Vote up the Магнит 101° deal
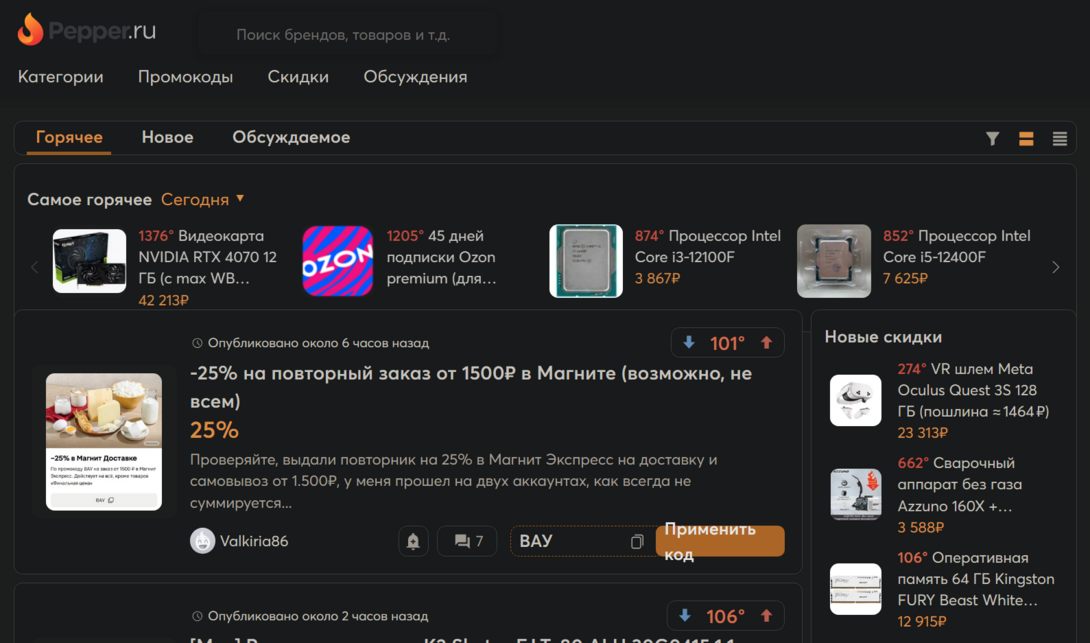Screen dimensions: 1090x643 point(766,342)
